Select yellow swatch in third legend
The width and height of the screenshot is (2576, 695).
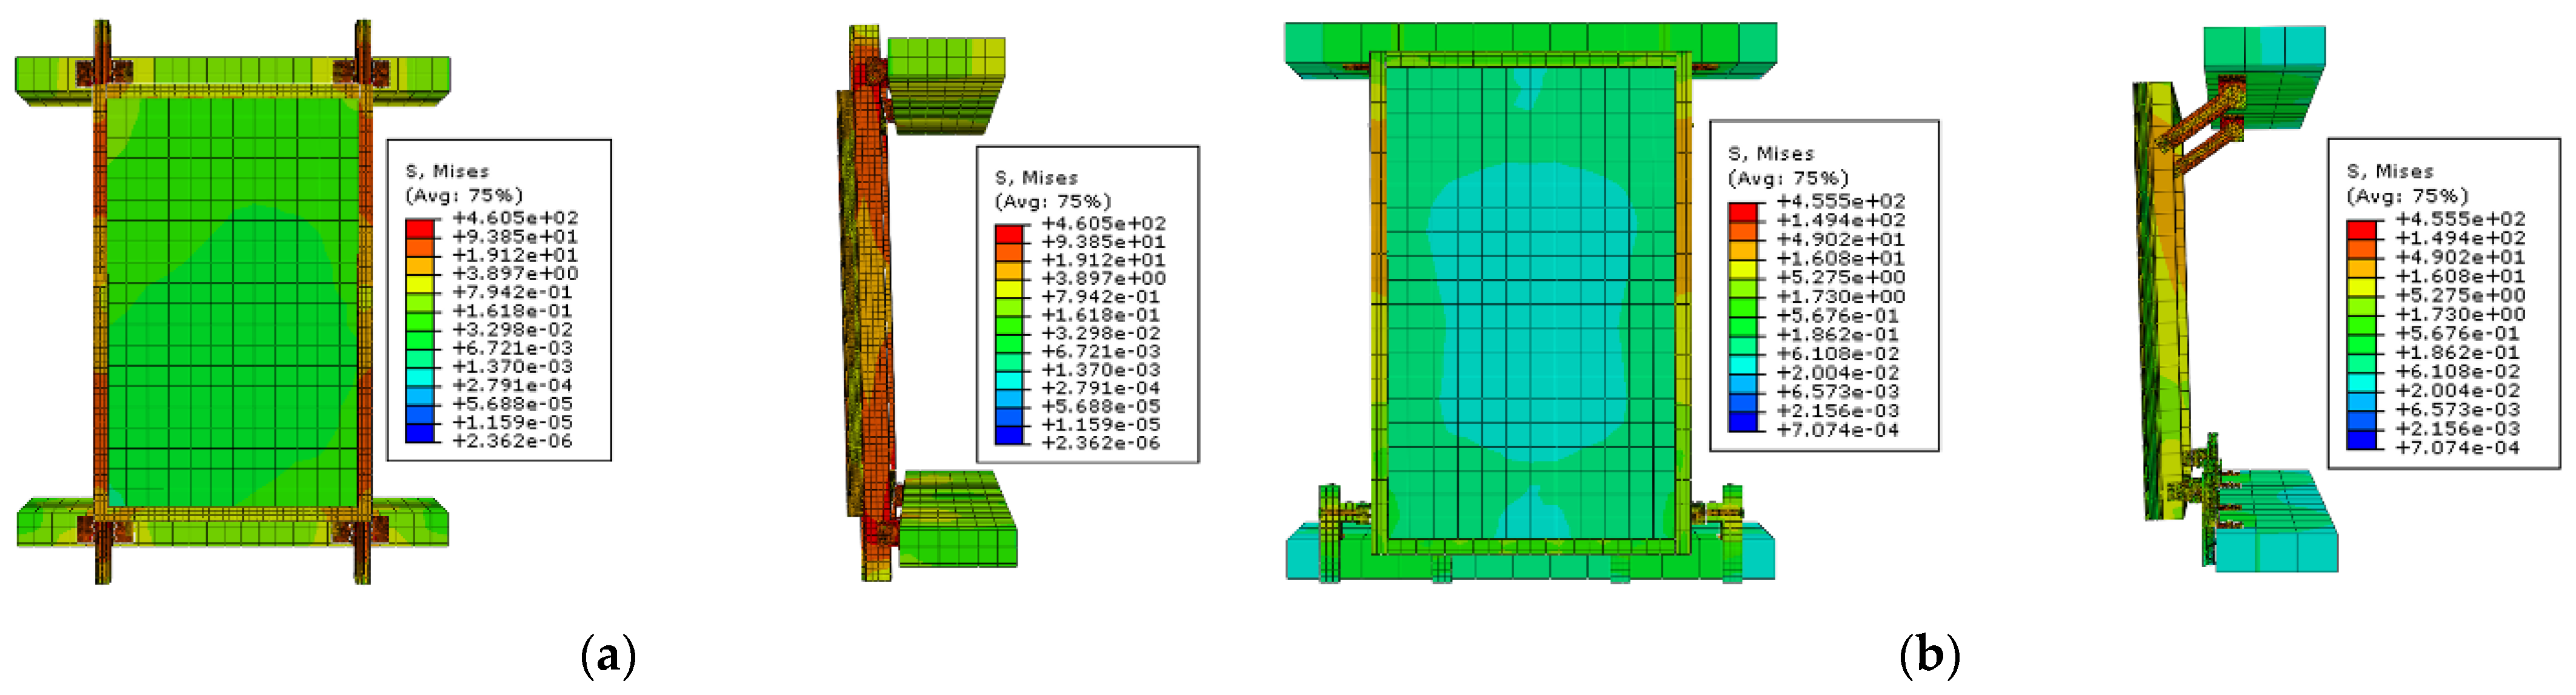[1743, 269]
